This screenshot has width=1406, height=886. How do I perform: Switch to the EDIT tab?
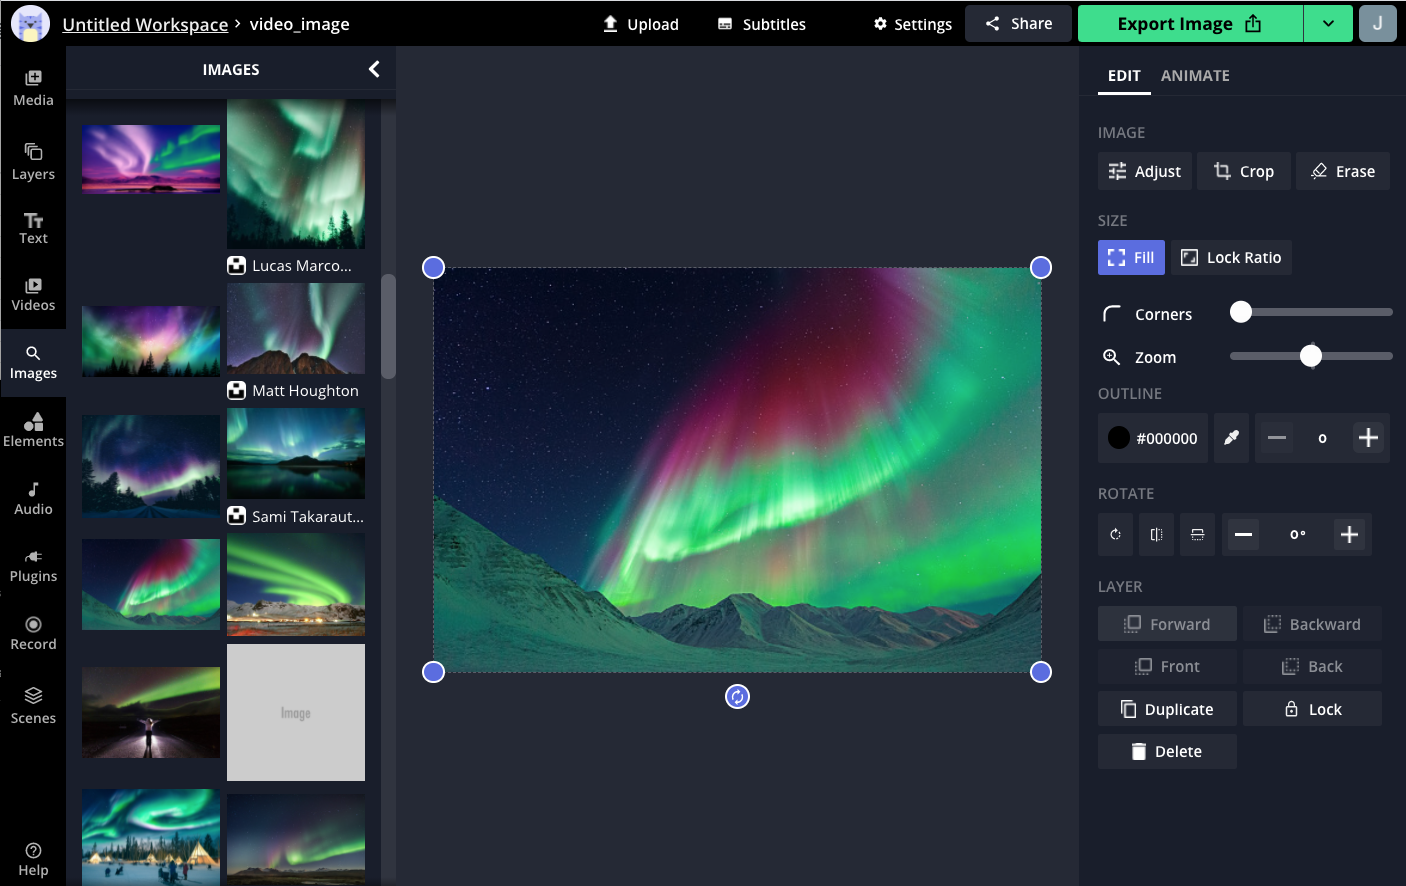[x=1124, y=75]
